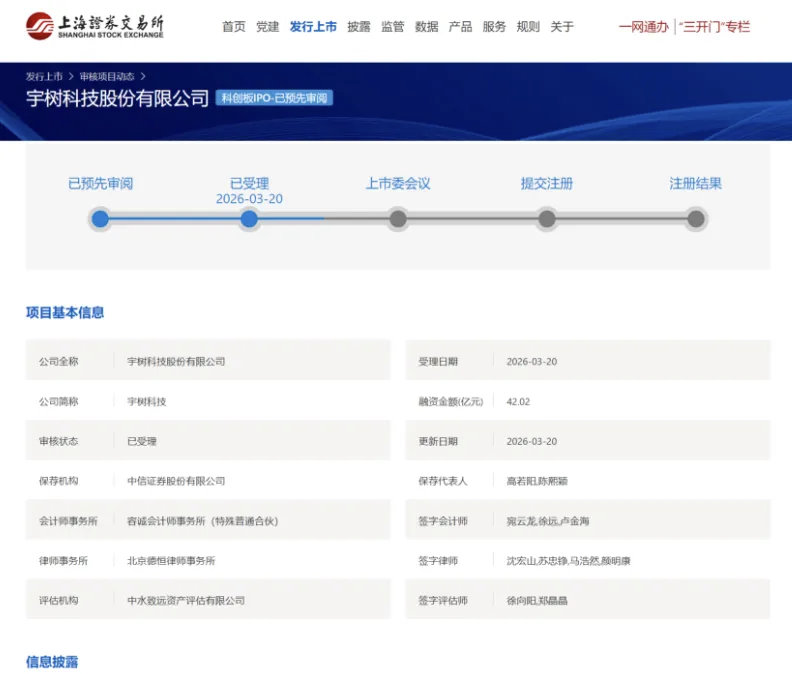Click the 宇树科技 company short name value
The image size is (792, 674).
(146, 402)
